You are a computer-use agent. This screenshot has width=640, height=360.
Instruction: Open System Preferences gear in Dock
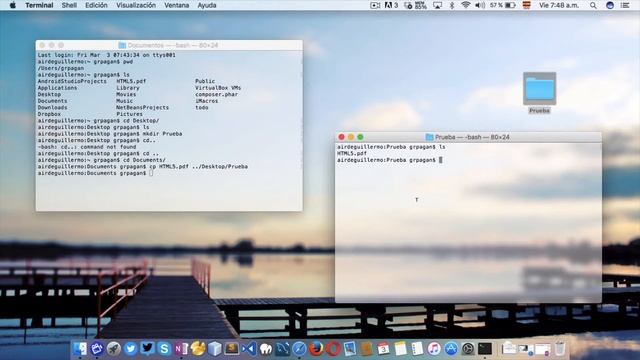(x=468, y=349)
